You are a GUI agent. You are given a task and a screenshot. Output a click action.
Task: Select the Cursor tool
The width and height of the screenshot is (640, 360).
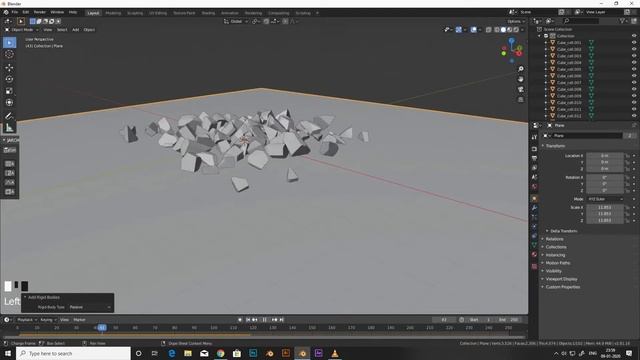coord(9,54)
